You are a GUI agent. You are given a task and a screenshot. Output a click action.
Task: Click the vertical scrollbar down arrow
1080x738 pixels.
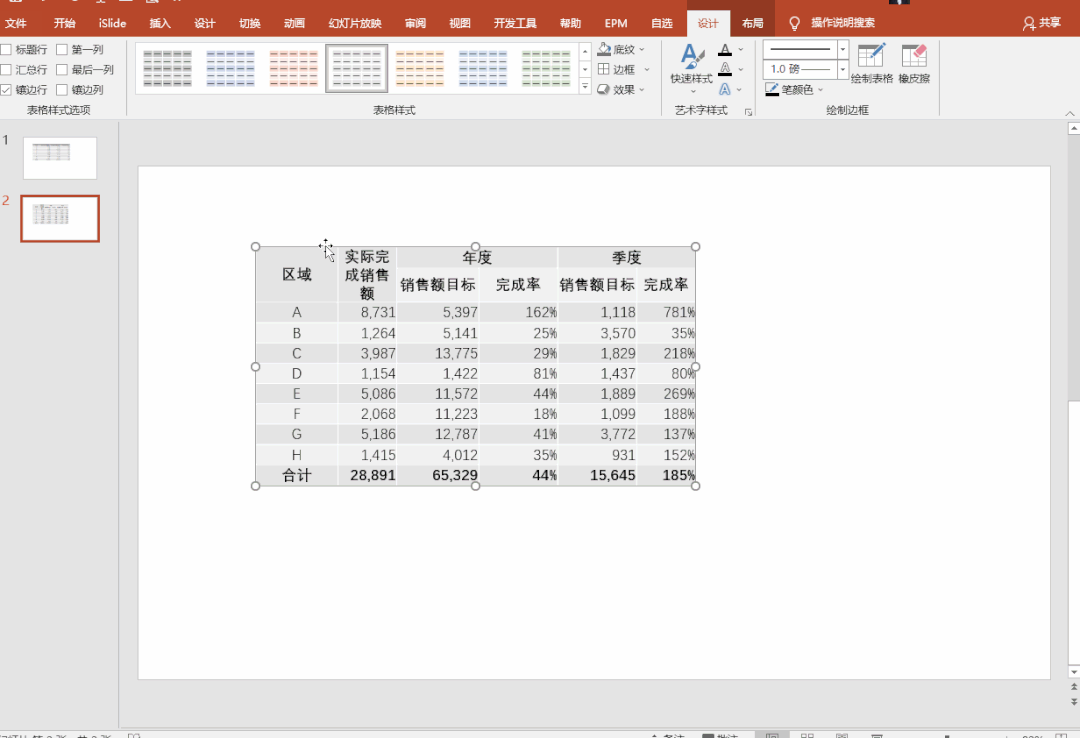tap(1073, 671)
